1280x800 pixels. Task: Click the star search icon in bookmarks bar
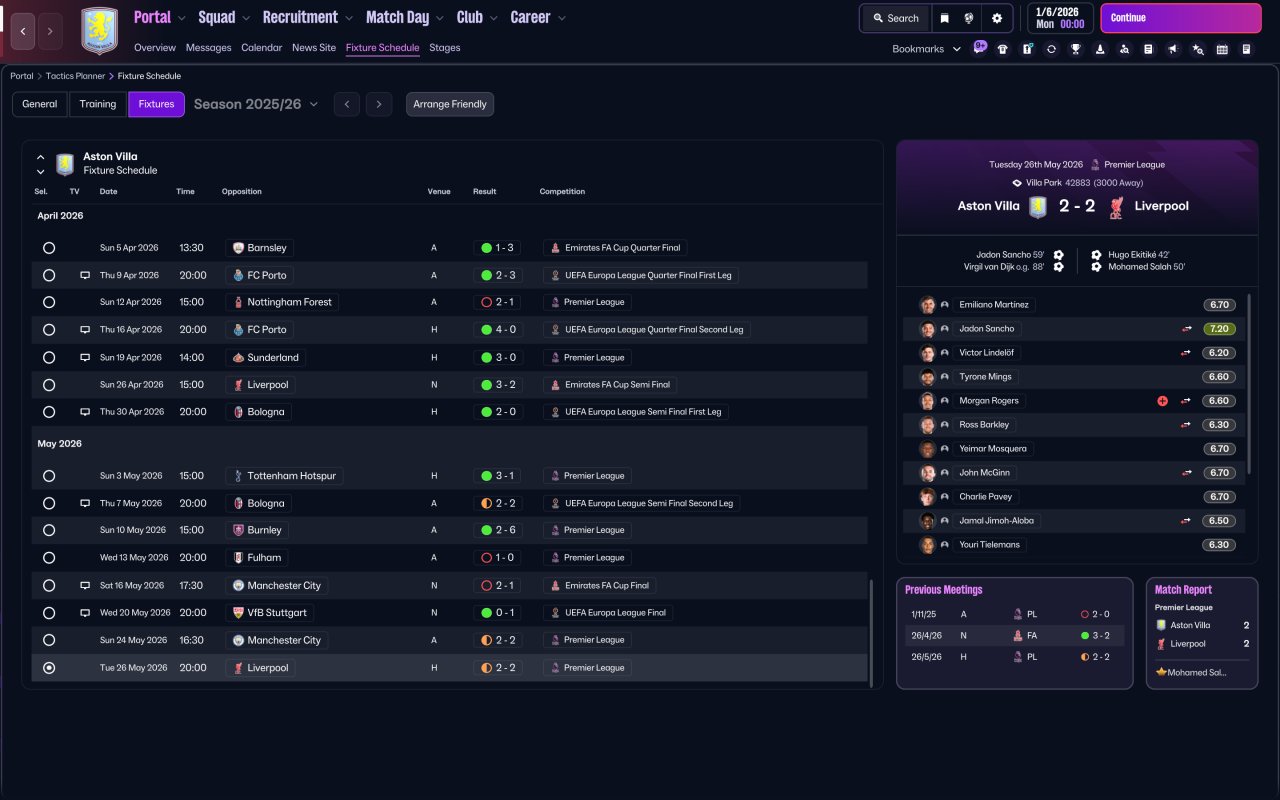coord(1198,49)
